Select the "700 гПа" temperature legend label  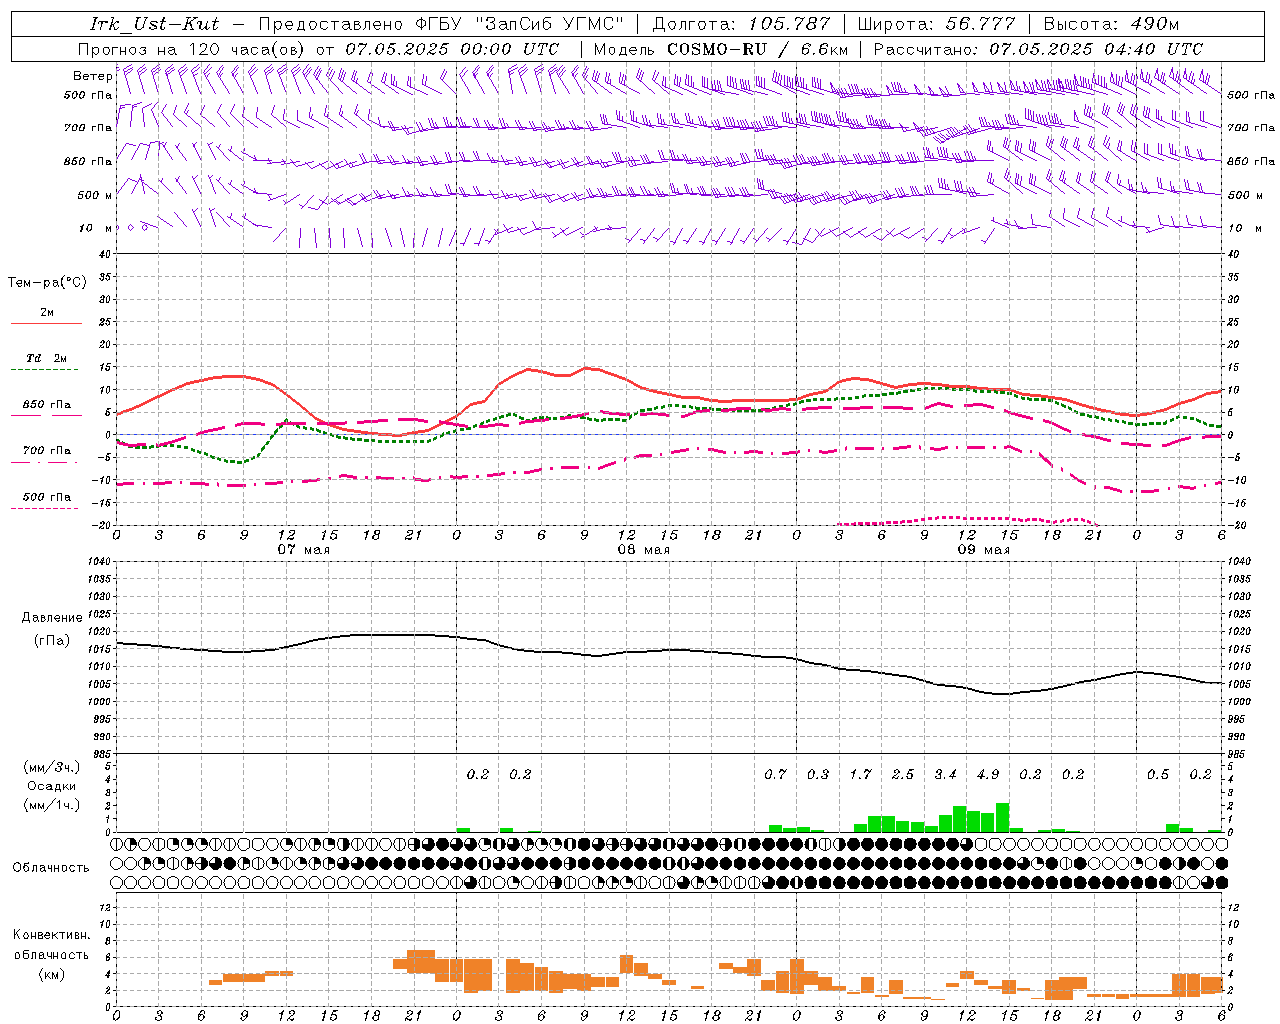click(47, 450)
